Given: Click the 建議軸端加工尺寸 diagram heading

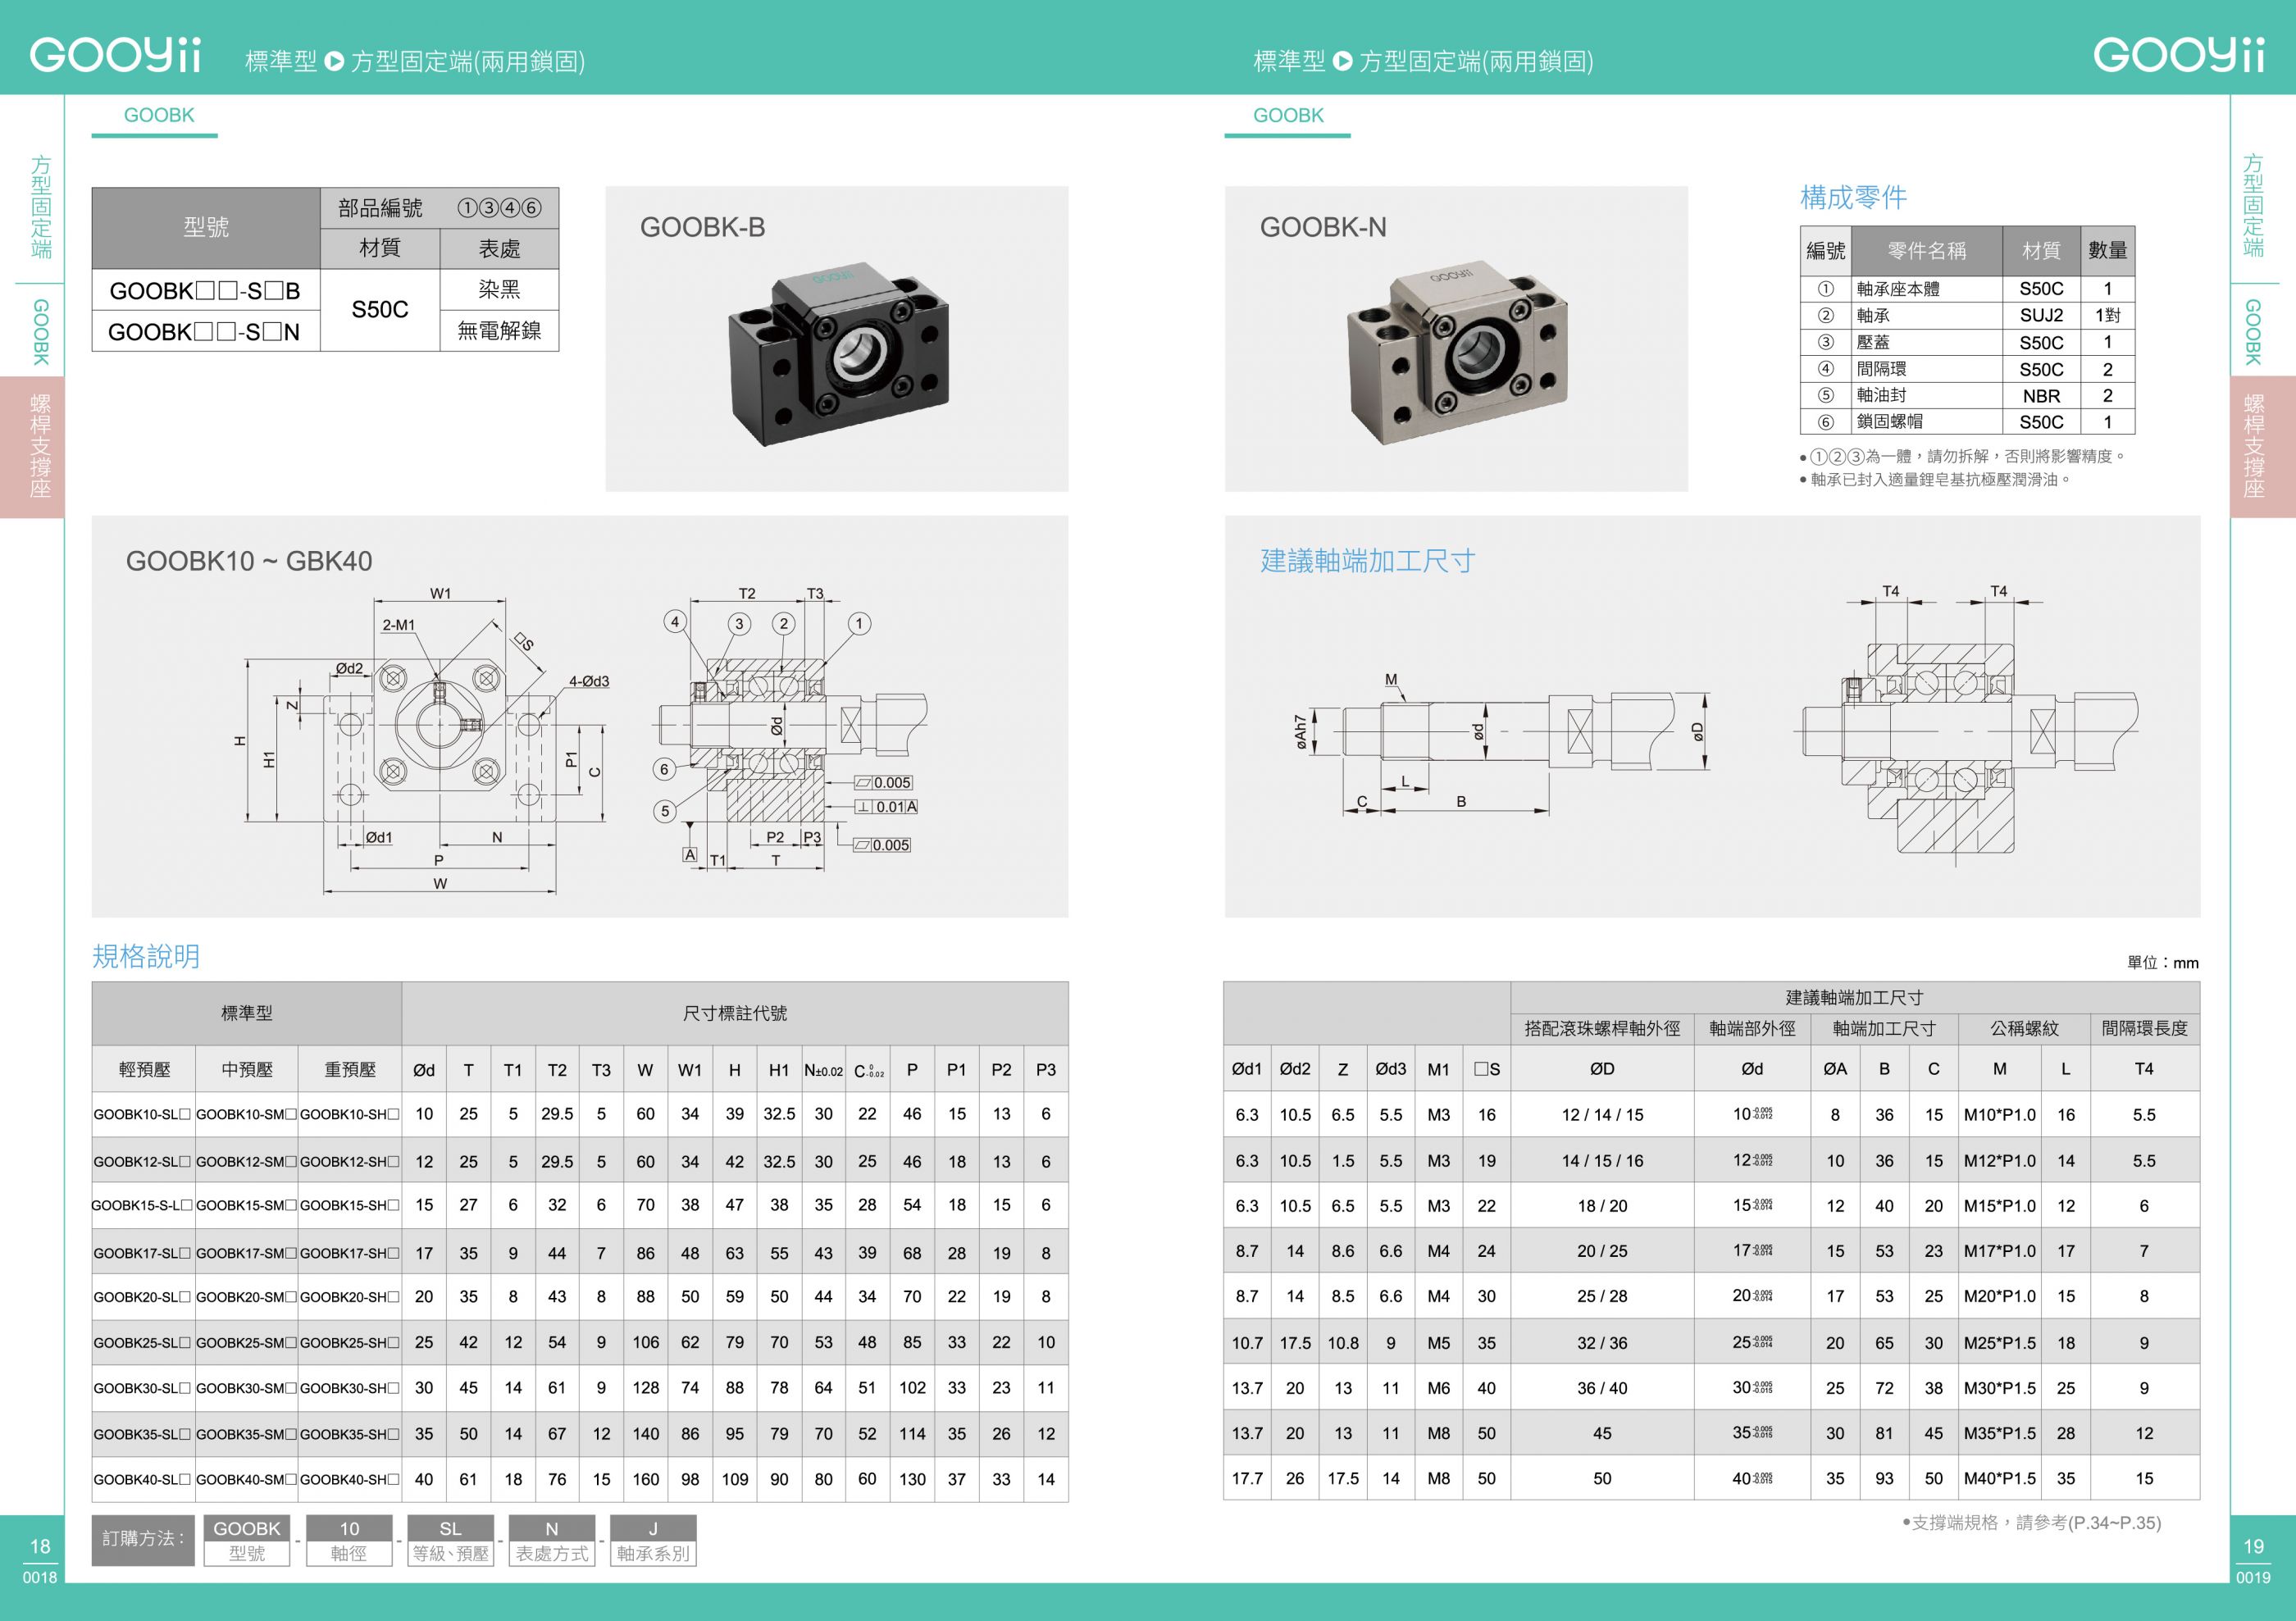Looking at the screenshot, I should click(1367, 561).
